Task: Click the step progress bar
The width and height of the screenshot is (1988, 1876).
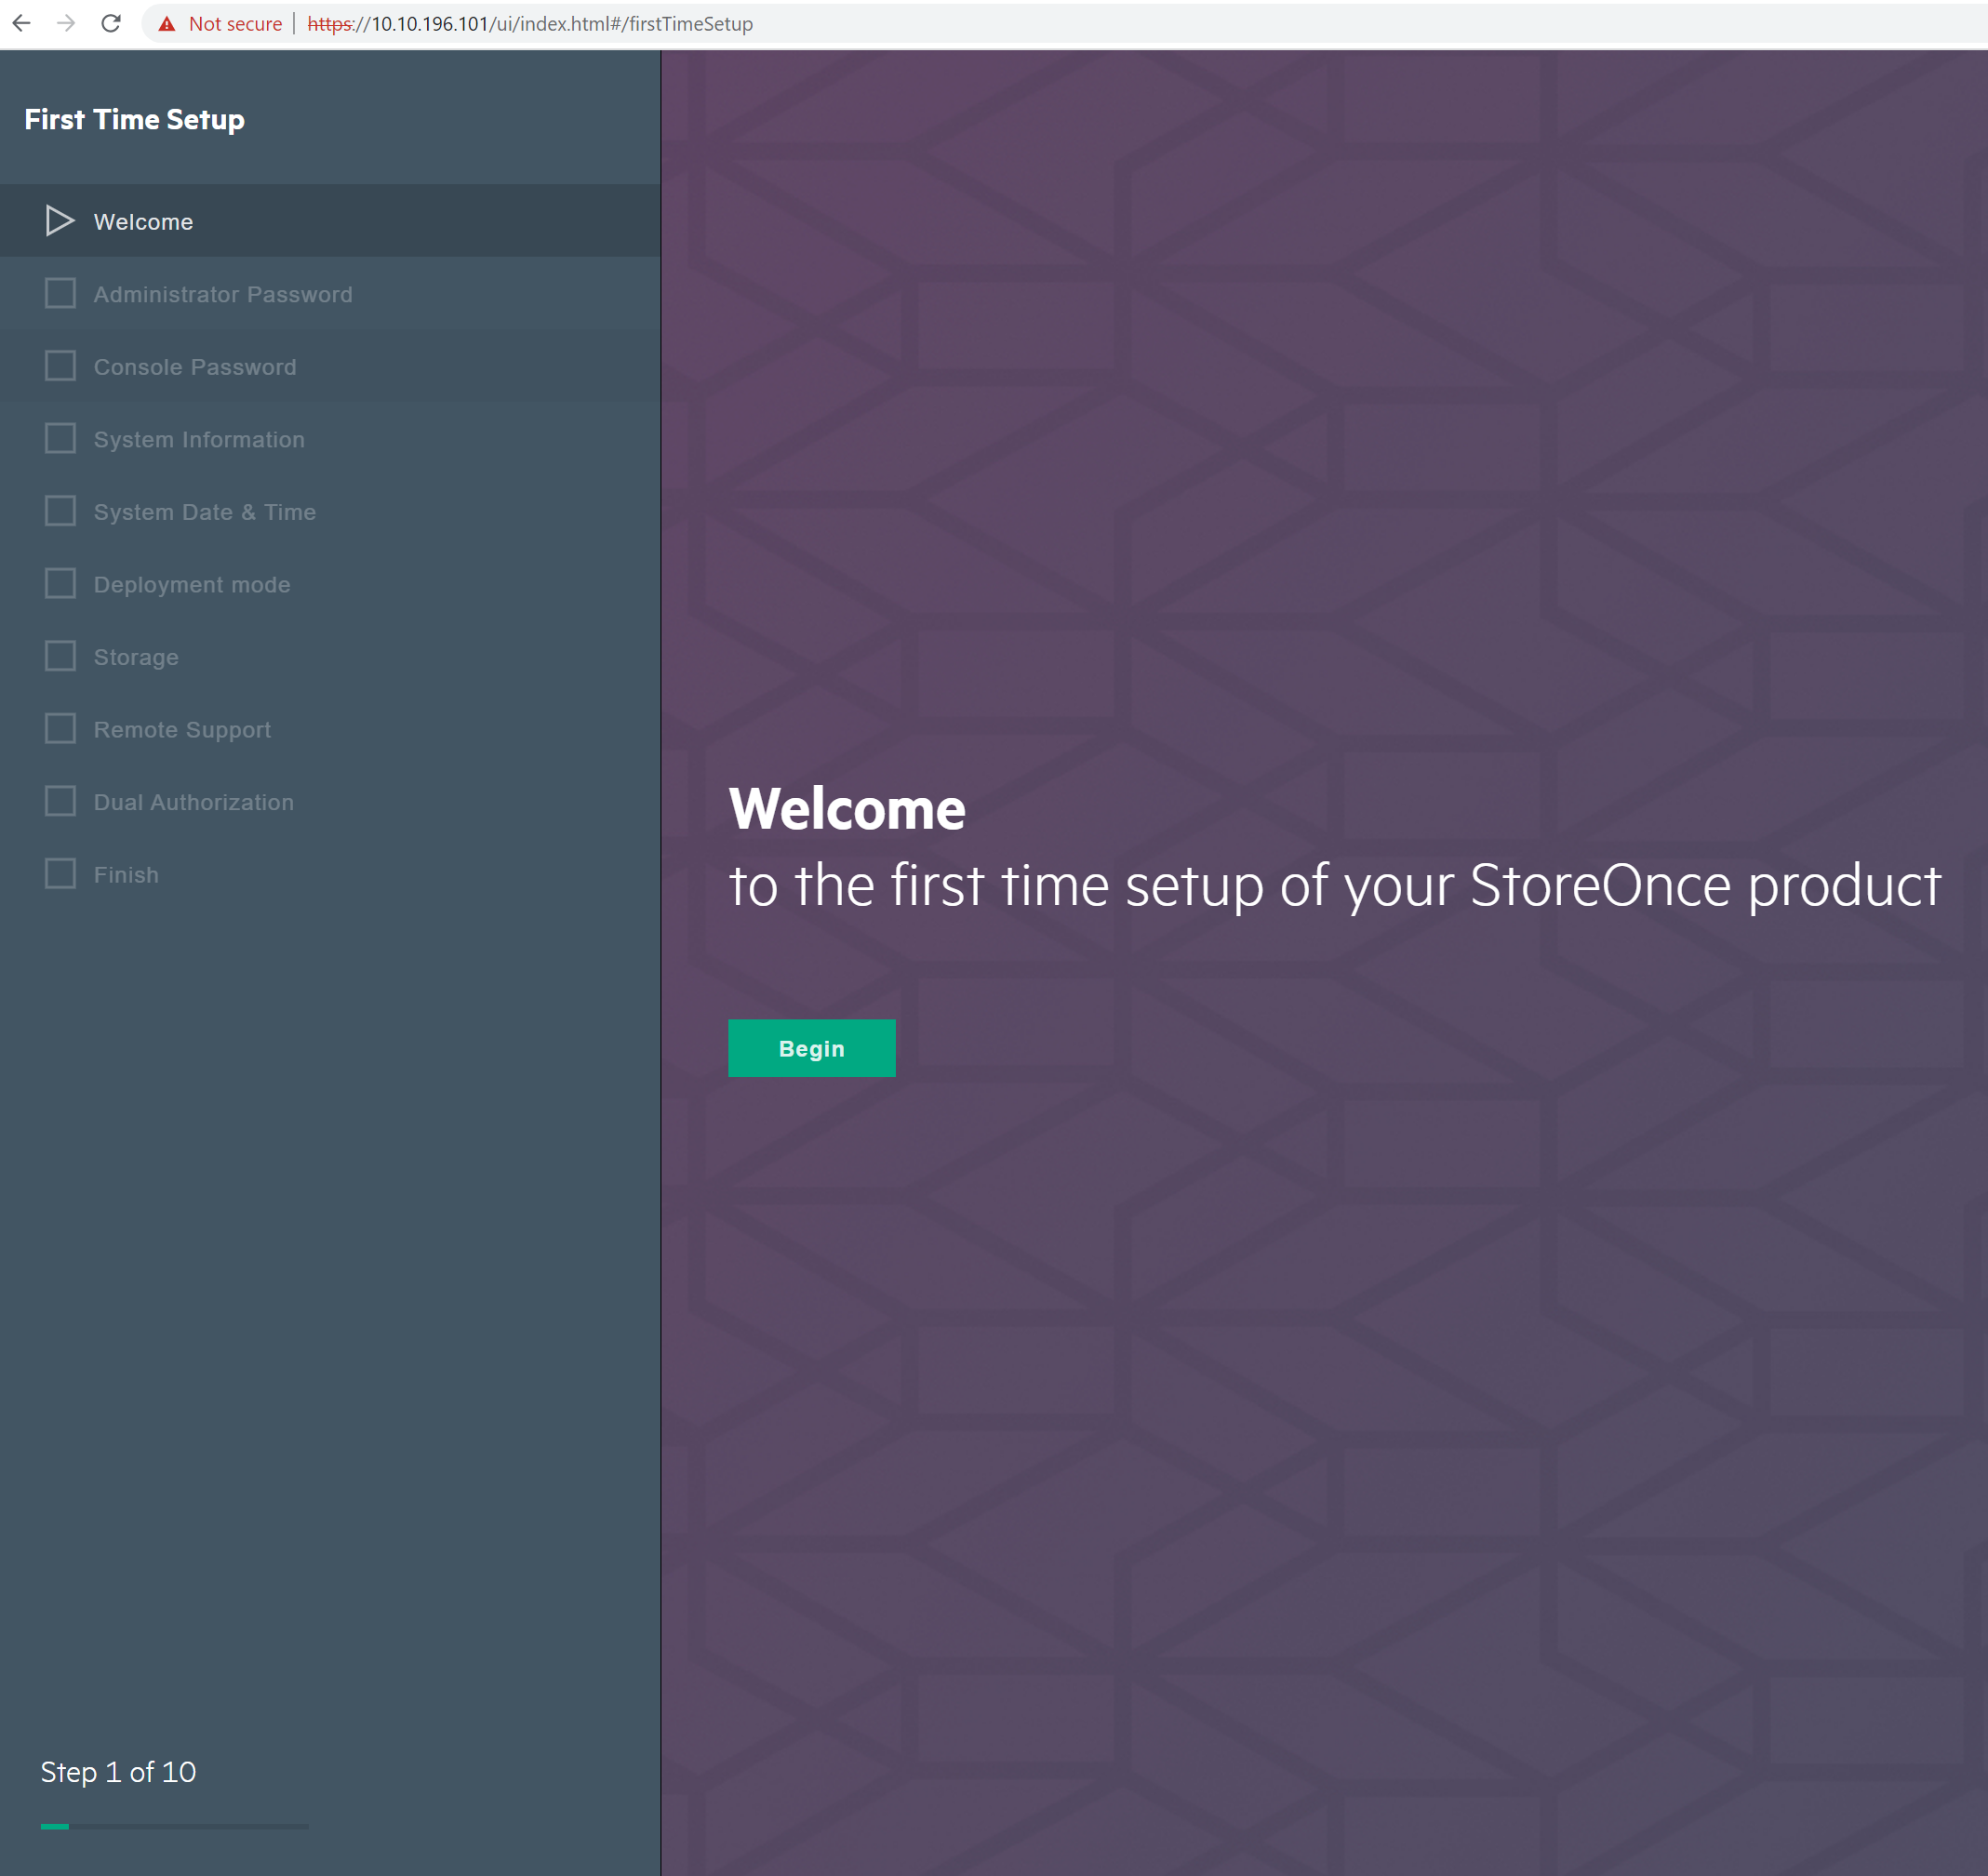Action: (x=175, y=1826)
